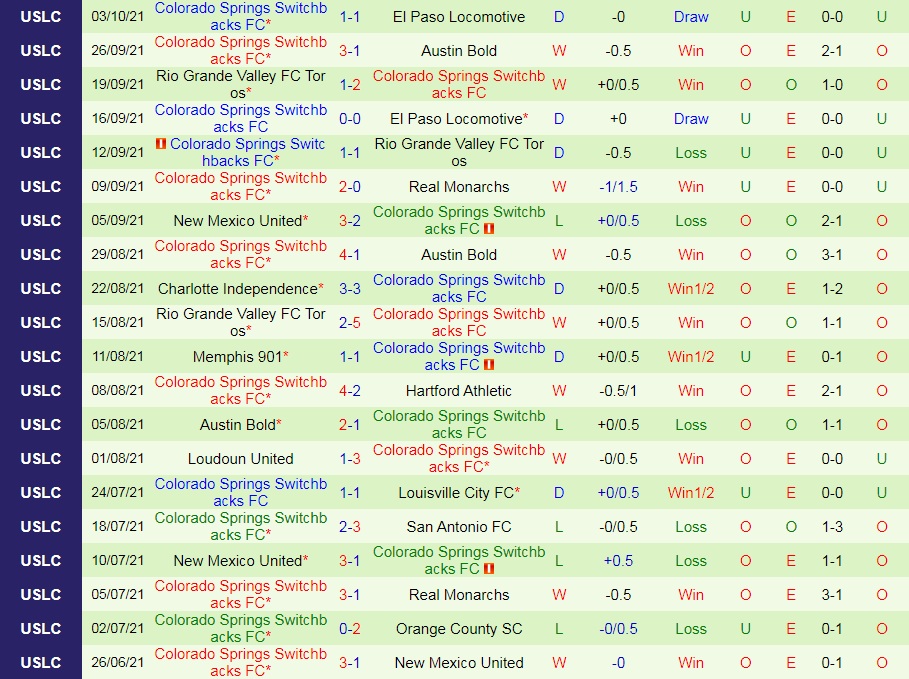Click the 0-2 score of 02/07/21 match

coord(350,629)
